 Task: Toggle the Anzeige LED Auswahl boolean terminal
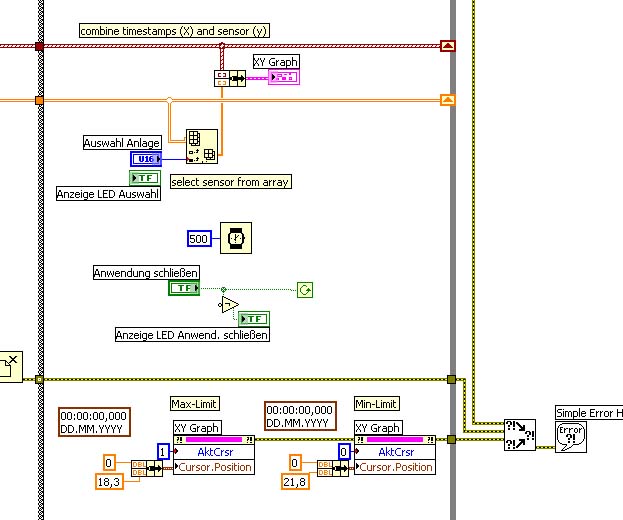[x=145, y=178]
